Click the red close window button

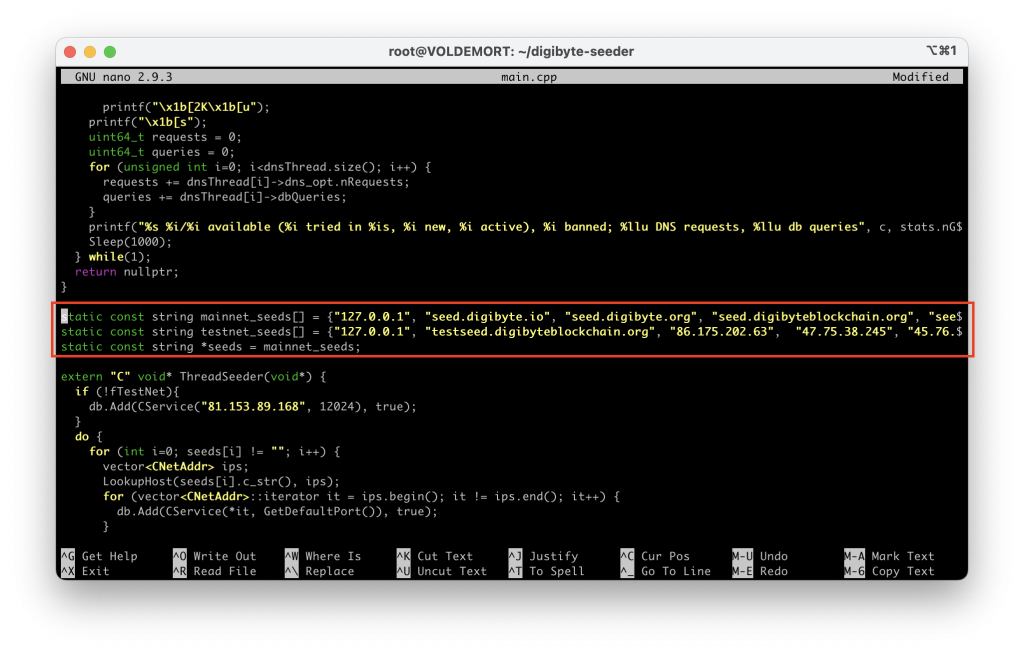[x=70, y=51]
